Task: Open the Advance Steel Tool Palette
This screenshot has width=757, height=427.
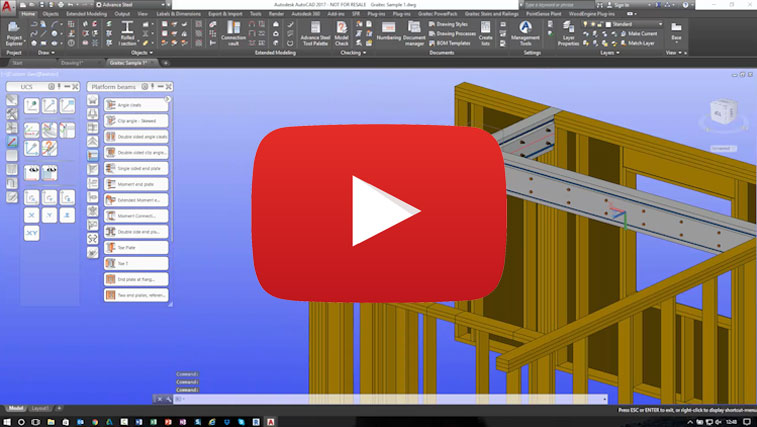Action: click(x=315, y=33)
